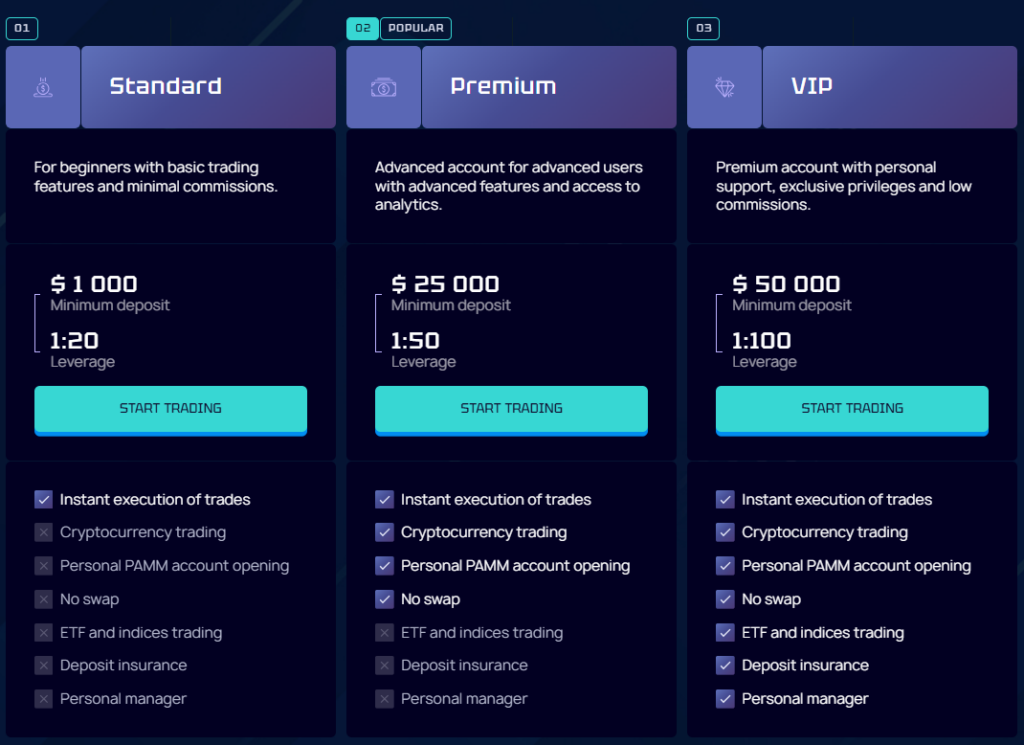
Task: Click the 03 number badge
Action: pyautogui.click(x=703, y=28)
